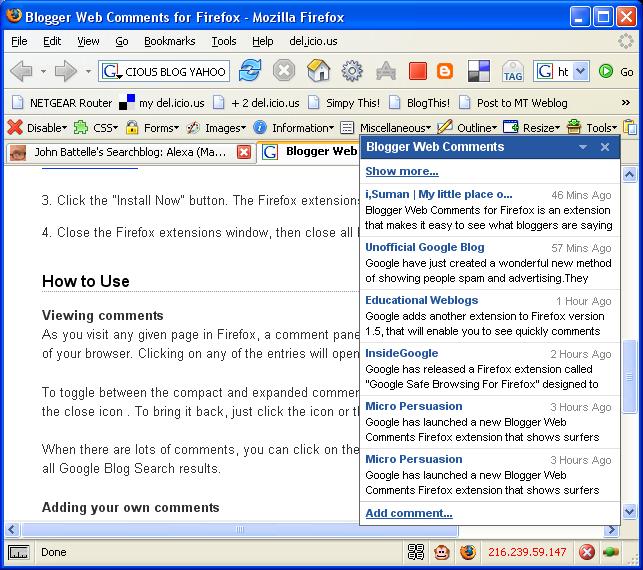The image size is (643, 570).
Task: Click the monkey icon in status bar
Action: tap(442, 552)
